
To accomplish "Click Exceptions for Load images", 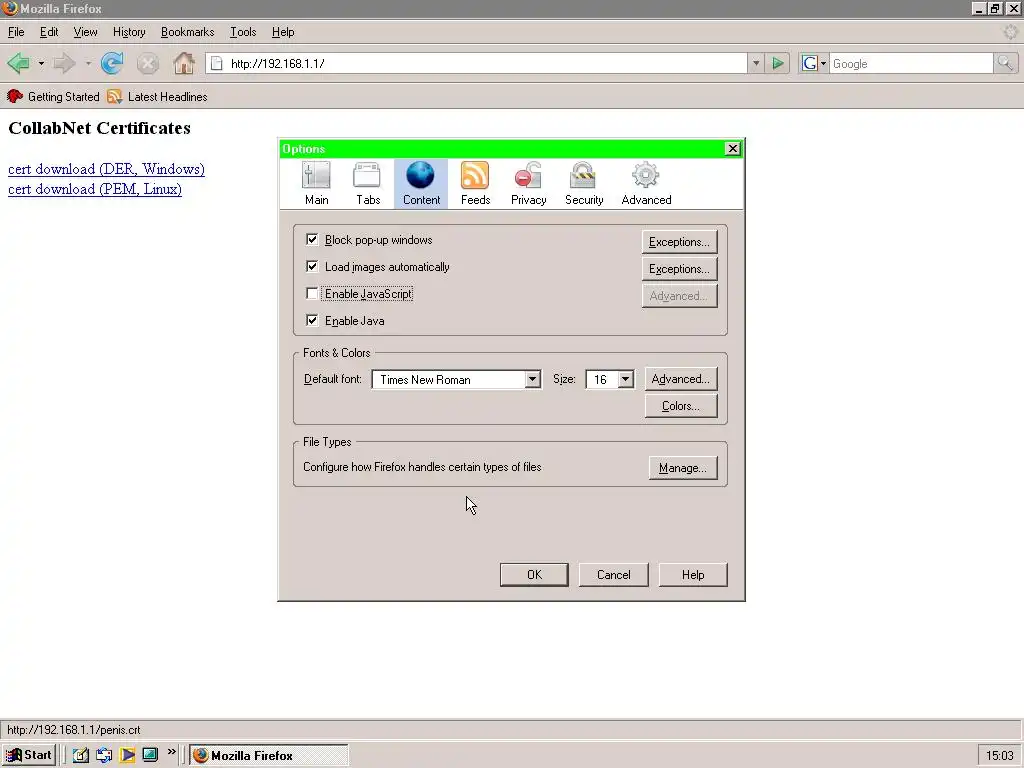I will pyautogui.click(x=679, y=268).
